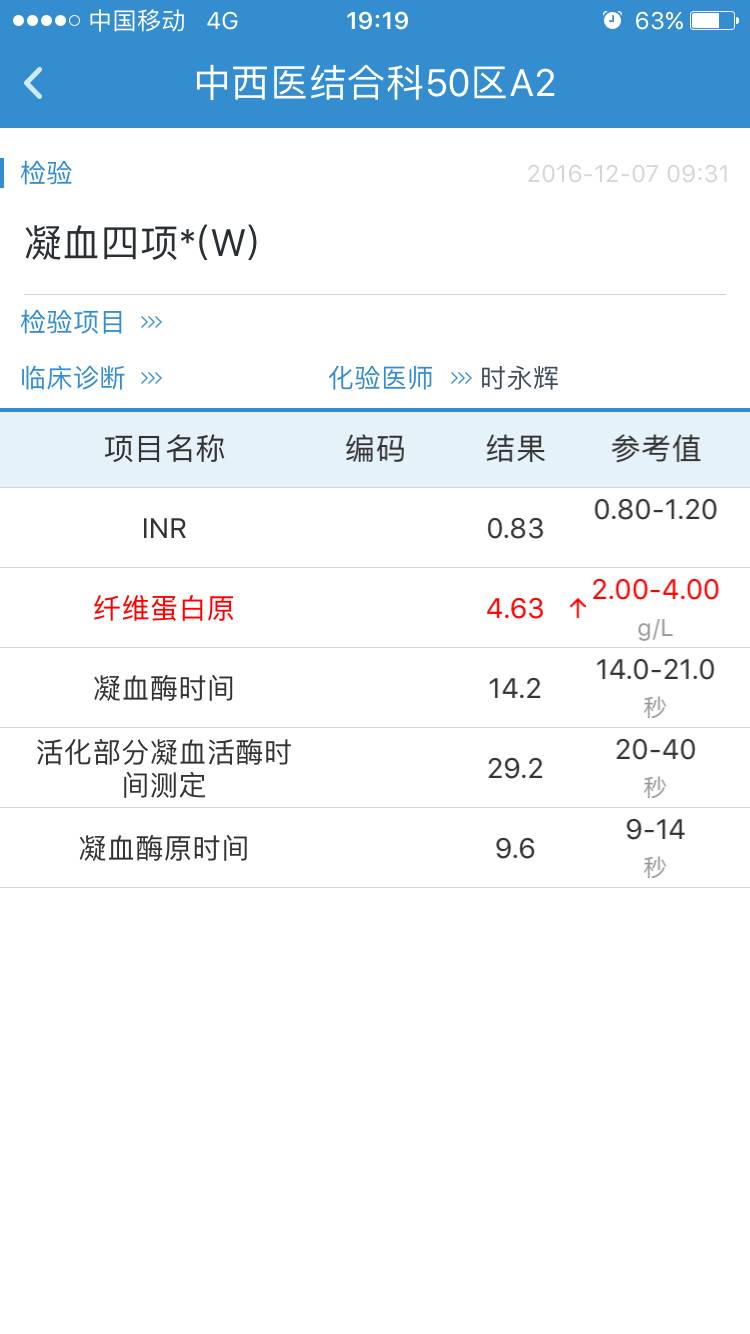Expand the 检验项目 section
The width and height of the screenshot is (750, 1334).
point(91,322)
